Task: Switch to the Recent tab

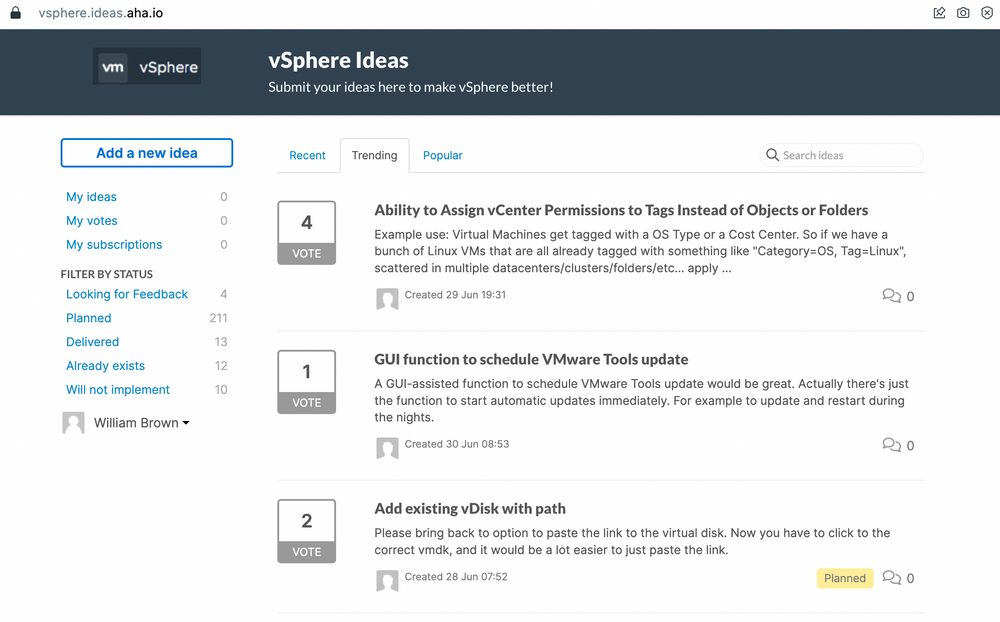Action: [307, 155]
